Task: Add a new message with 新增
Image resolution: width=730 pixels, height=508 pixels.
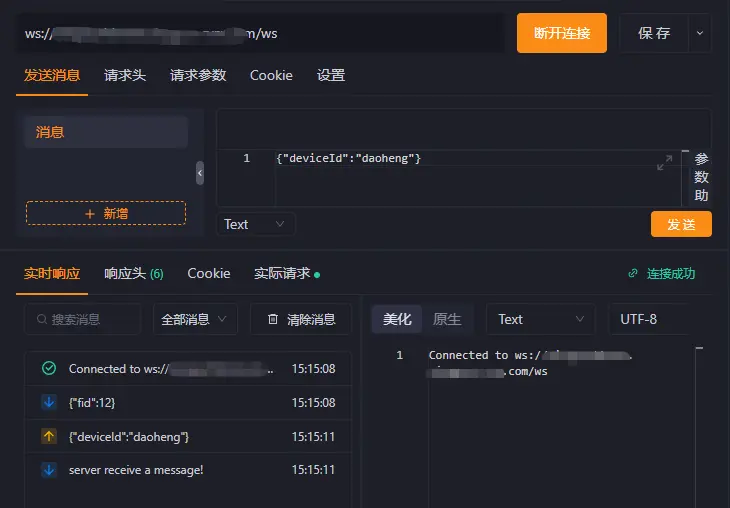Action: pyautogui.click(x=106, y=214)
